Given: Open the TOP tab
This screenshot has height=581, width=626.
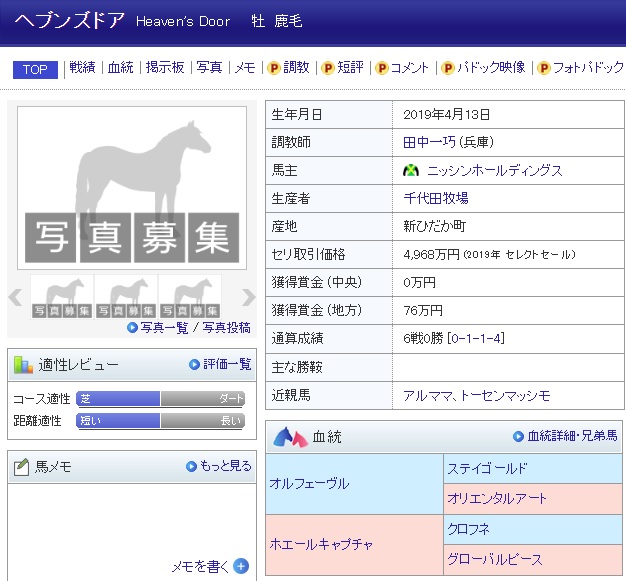Looking at the screenshot, I should 35,69.
